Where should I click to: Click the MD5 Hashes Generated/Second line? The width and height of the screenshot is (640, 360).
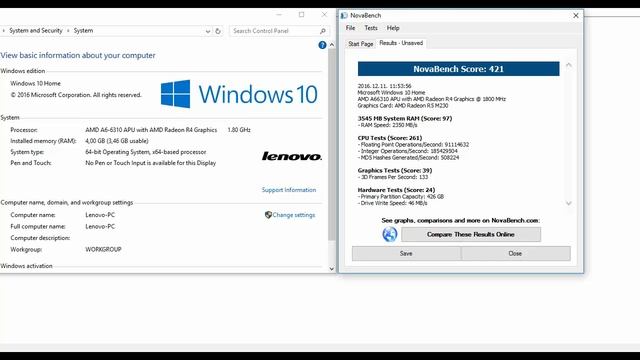point(408,157)
